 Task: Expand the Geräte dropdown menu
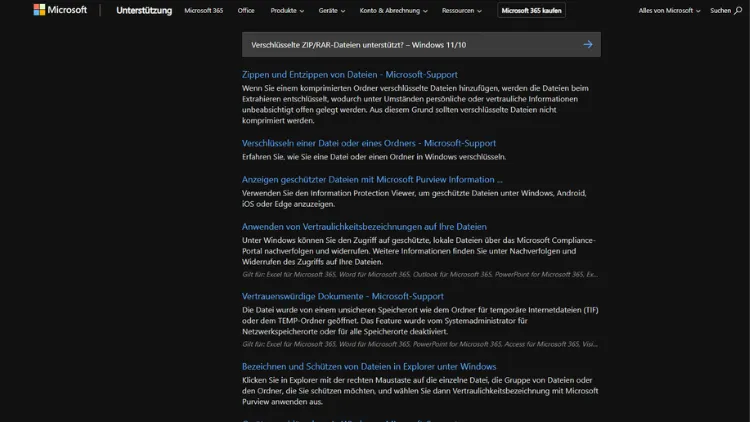tap(331, 11)
